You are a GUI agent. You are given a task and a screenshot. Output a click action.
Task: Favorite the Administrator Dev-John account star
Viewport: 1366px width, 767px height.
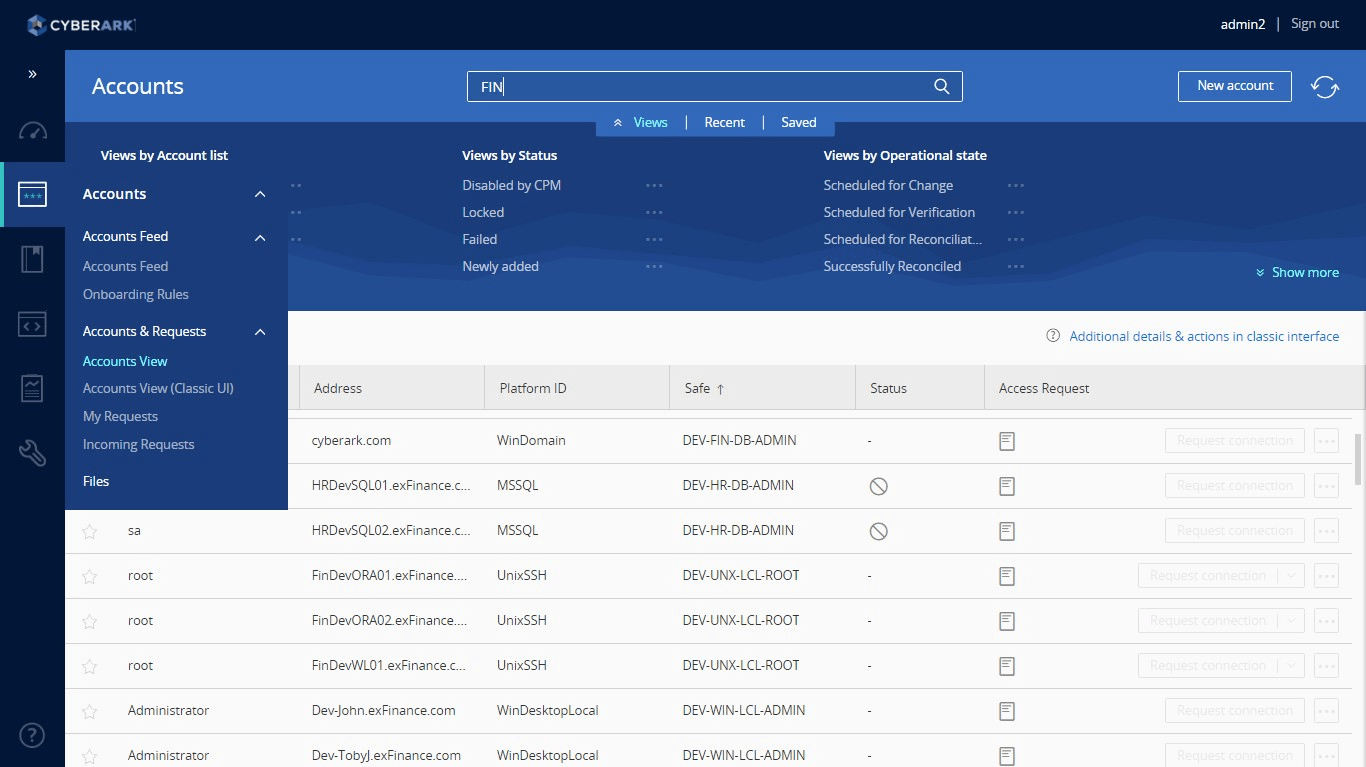[x=90, y=711]
